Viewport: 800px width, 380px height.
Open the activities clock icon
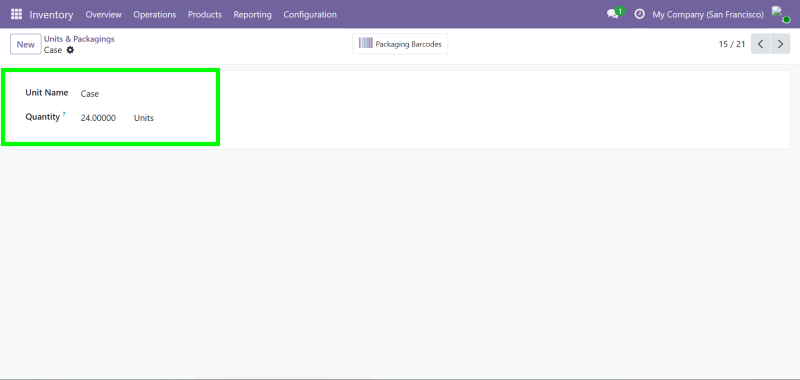point(639,14)
